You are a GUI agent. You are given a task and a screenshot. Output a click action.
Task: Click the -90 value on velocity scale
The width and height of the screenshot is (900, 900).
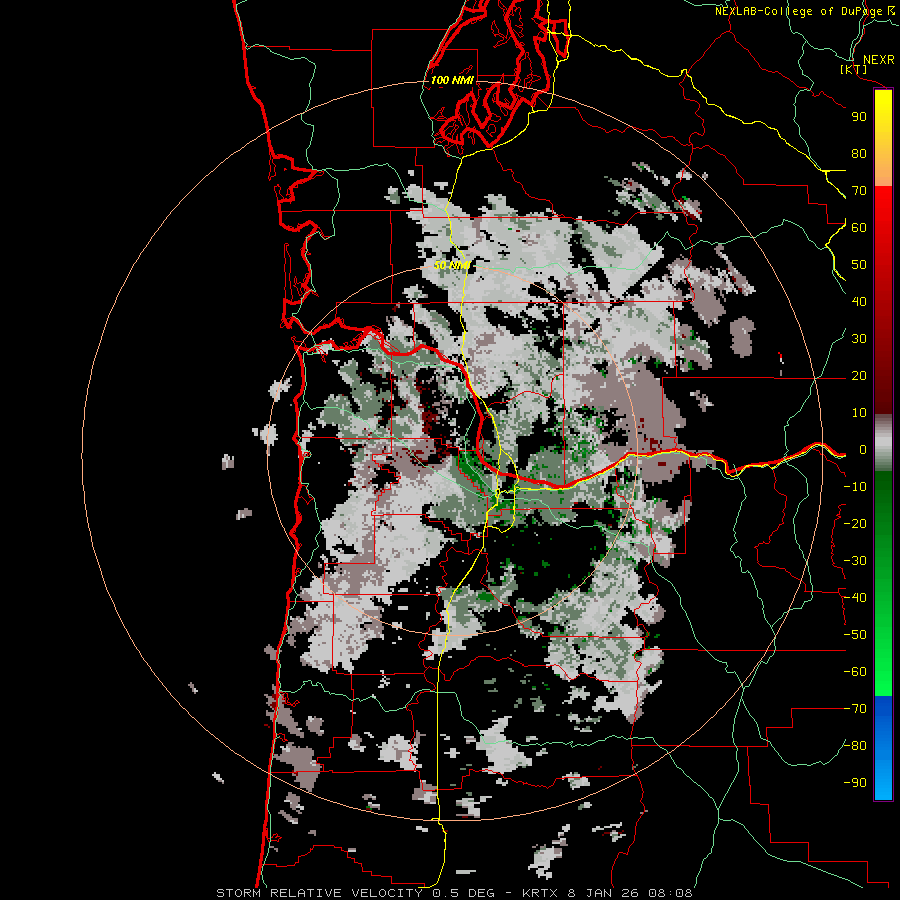coord(855,783)
